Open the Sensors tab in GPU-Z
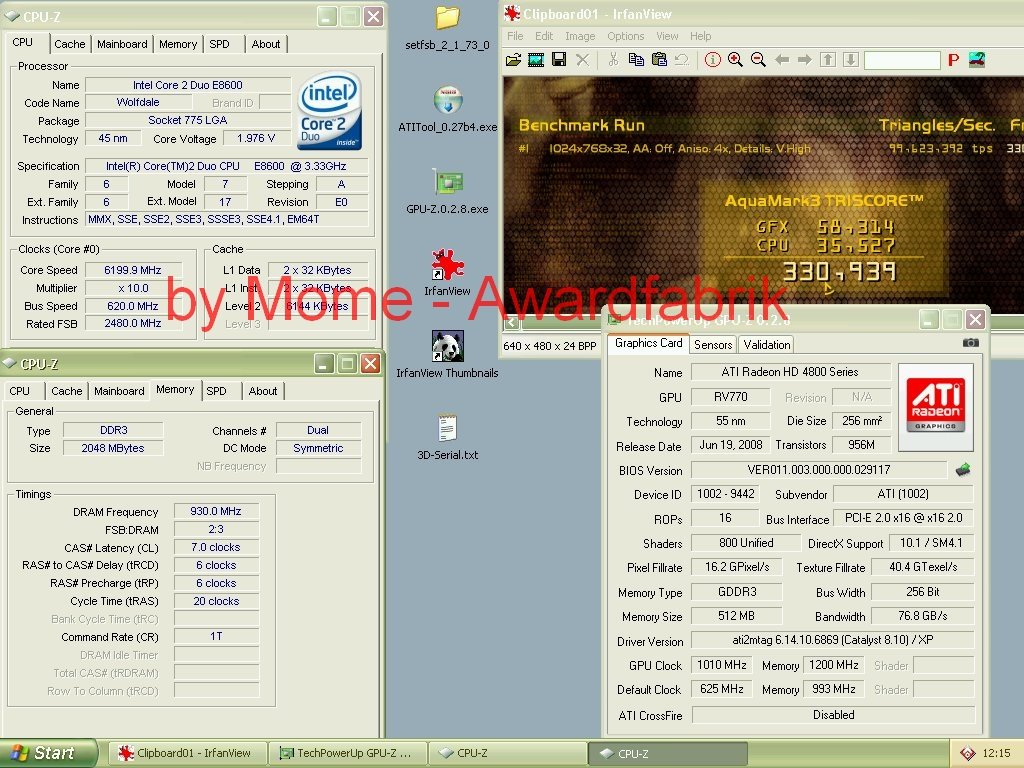Screen dimensions: 1024x768 [x=712, y=345]
